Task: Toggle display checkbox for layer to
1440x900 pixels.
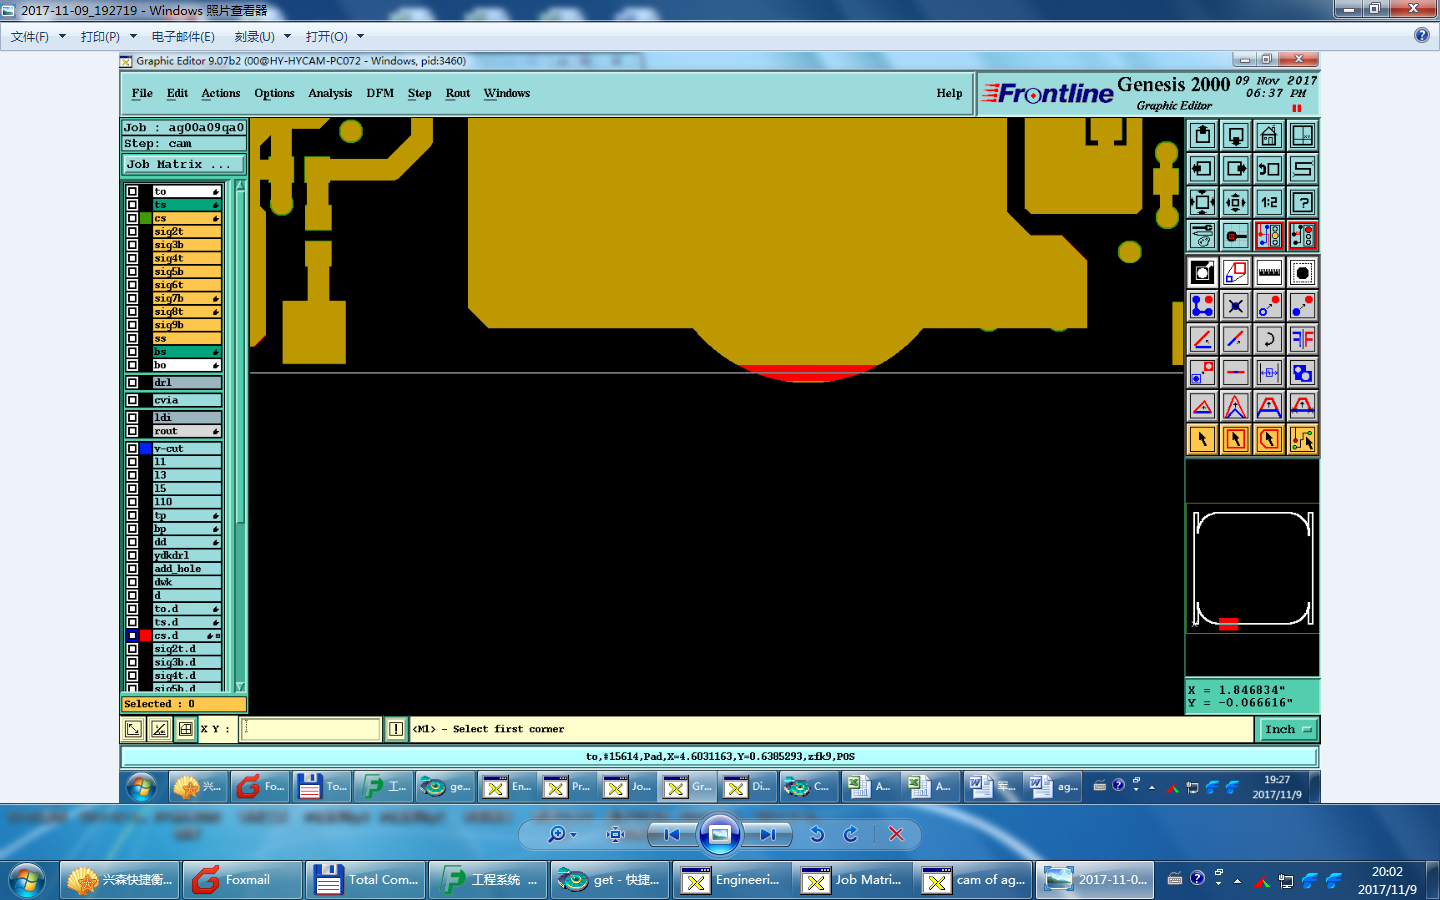Action: [132, 191]
